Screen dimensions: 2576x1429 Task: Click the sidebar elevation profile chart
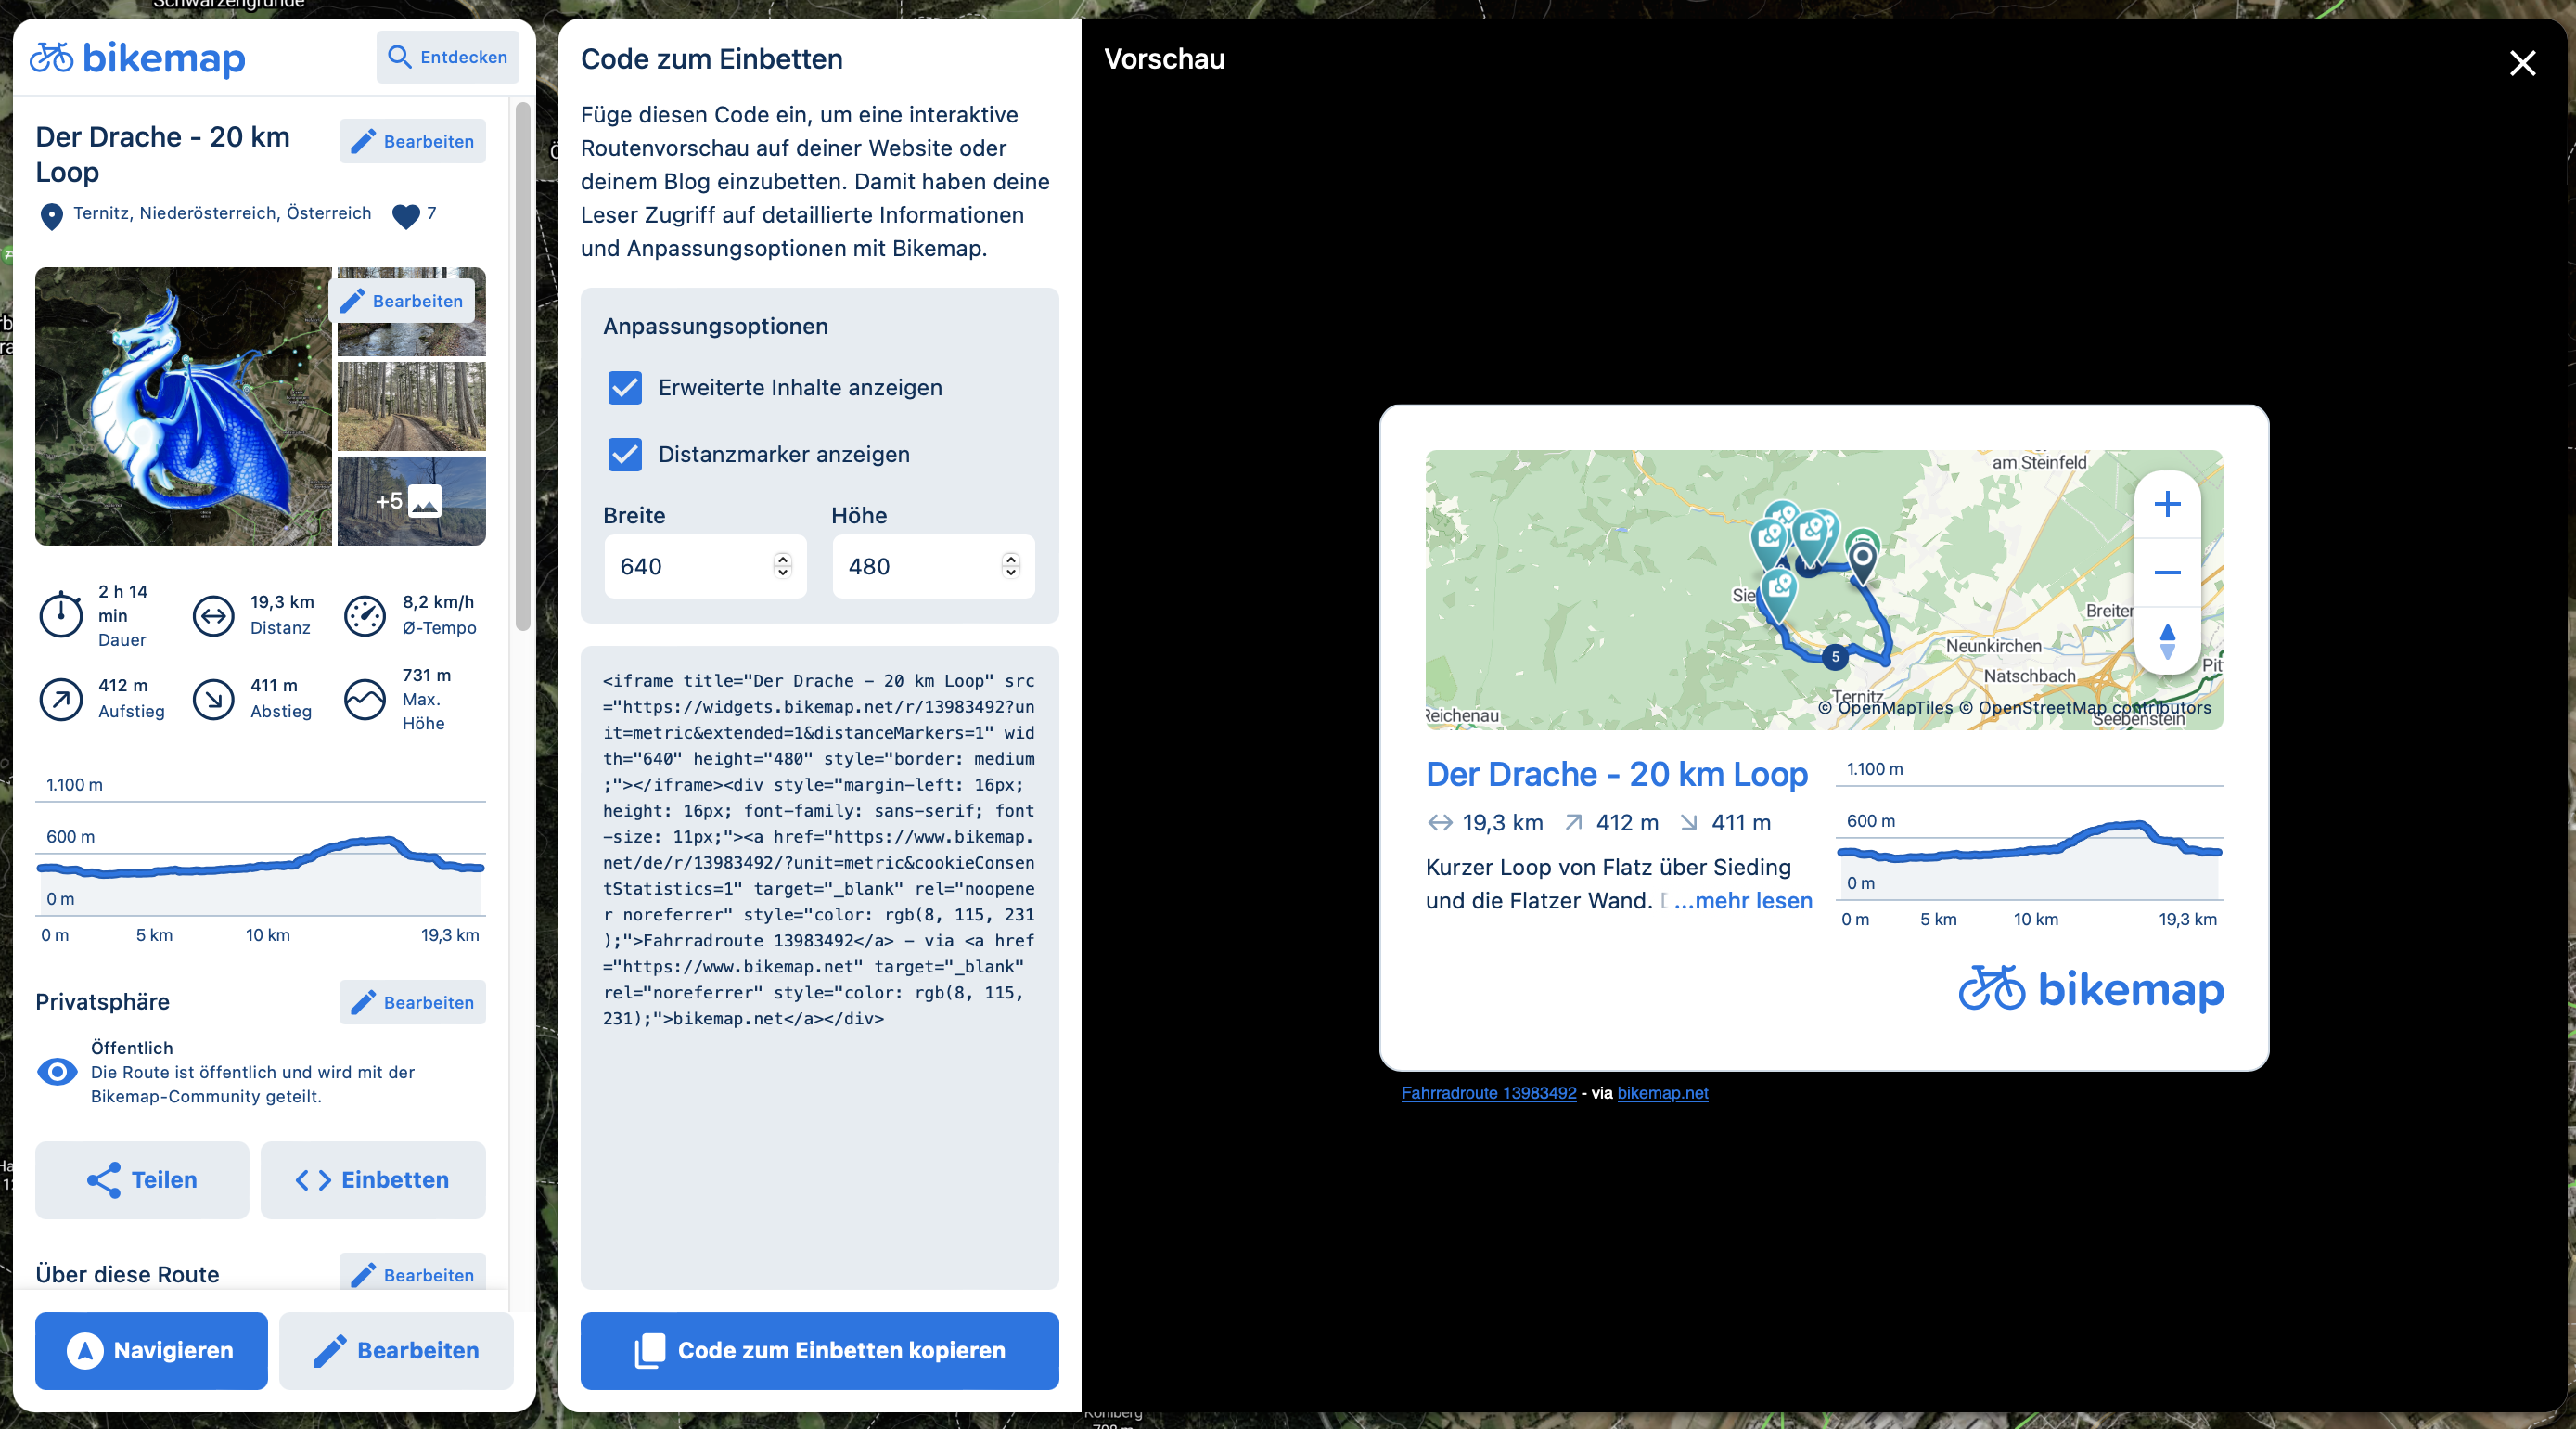[261, 860]
